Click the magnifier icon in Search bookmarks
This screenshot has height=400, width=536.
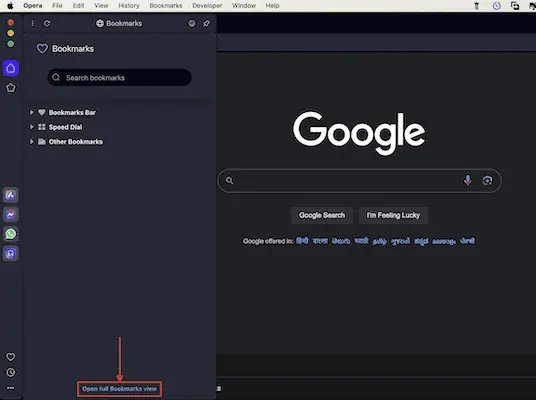click(56, 77)
